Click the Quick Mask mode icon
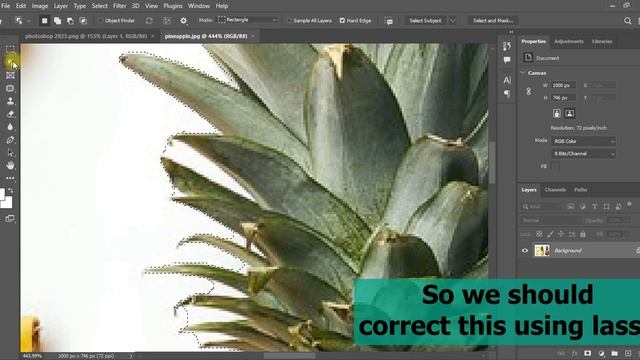The width and height of the screenshot is (640, 360). 10,219
